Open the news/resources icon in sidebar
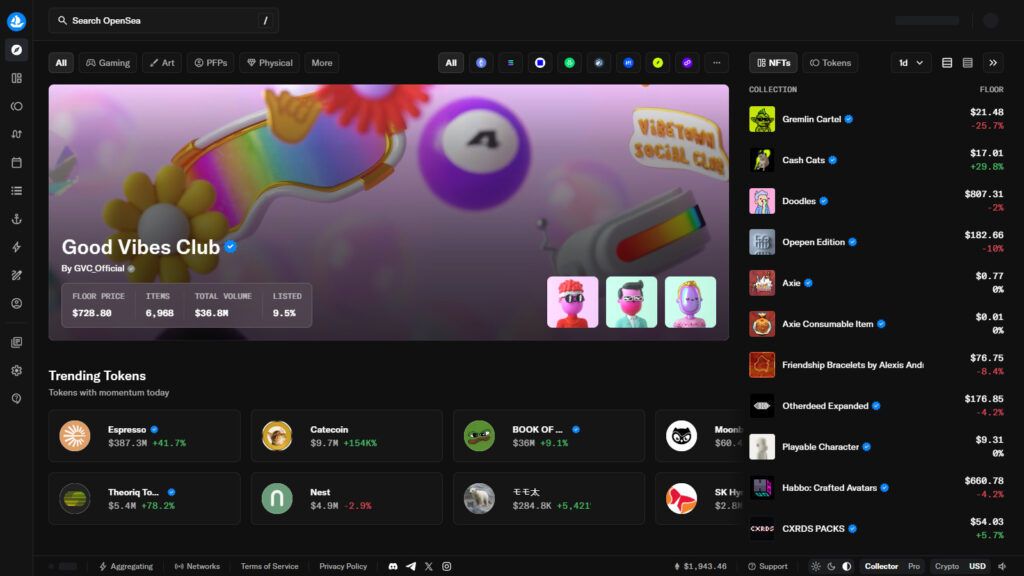 tap(16, 342)
